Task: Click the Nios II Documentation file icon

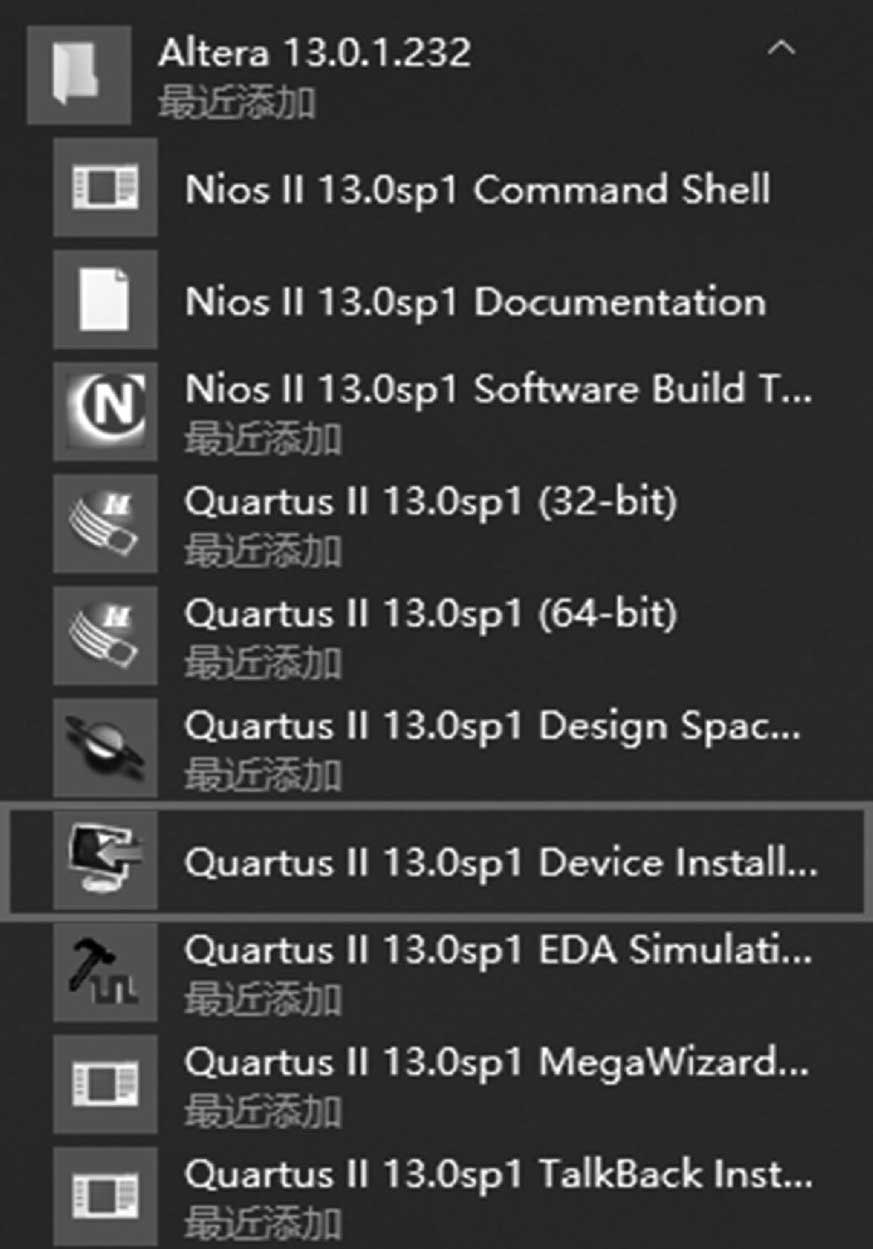Action: (x=105, y=300)
